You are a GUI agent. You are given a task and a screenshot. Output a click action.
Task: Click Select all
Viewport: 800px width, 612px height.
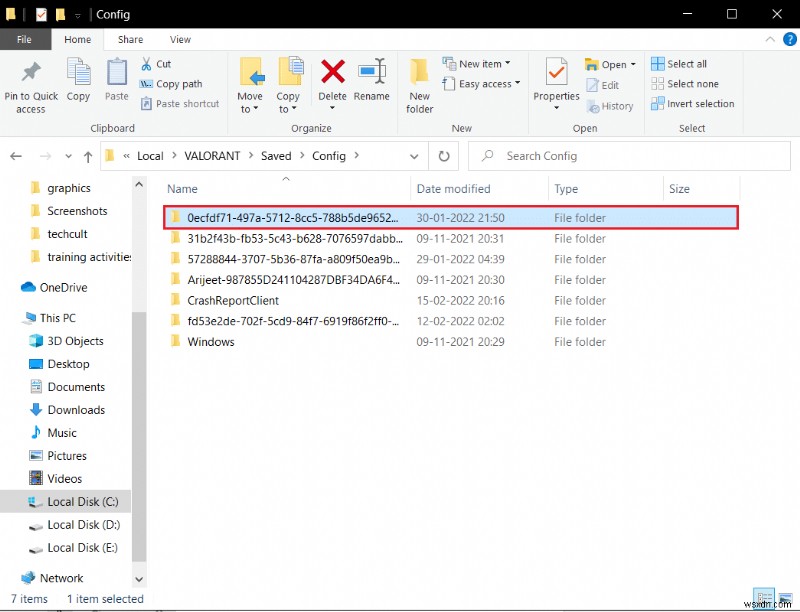pos(679,64)
